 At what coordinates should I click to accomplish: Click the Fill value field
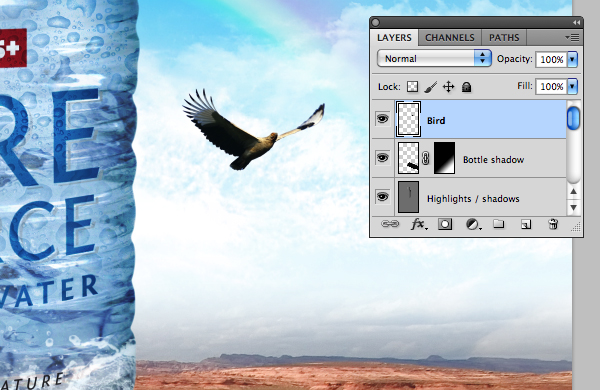[x=551, y=86]
